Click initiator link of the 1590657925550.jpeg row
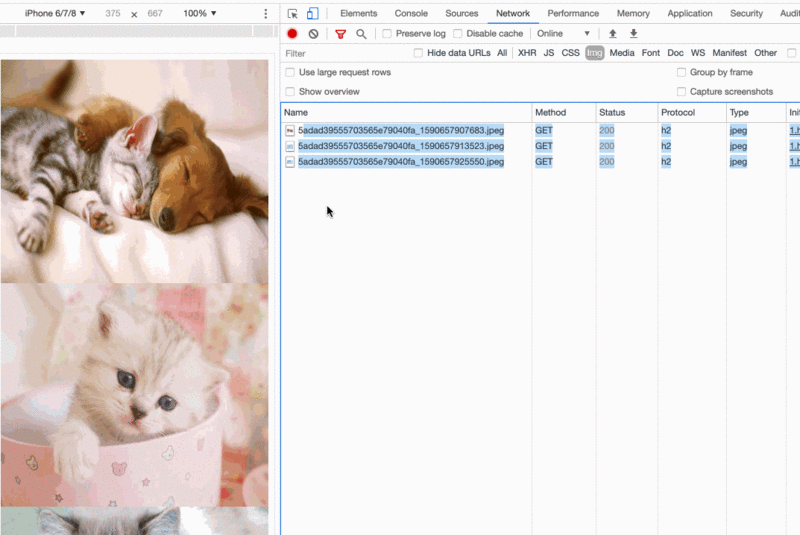This screenshot has height=535, width=800. click(x=794, y=162)
